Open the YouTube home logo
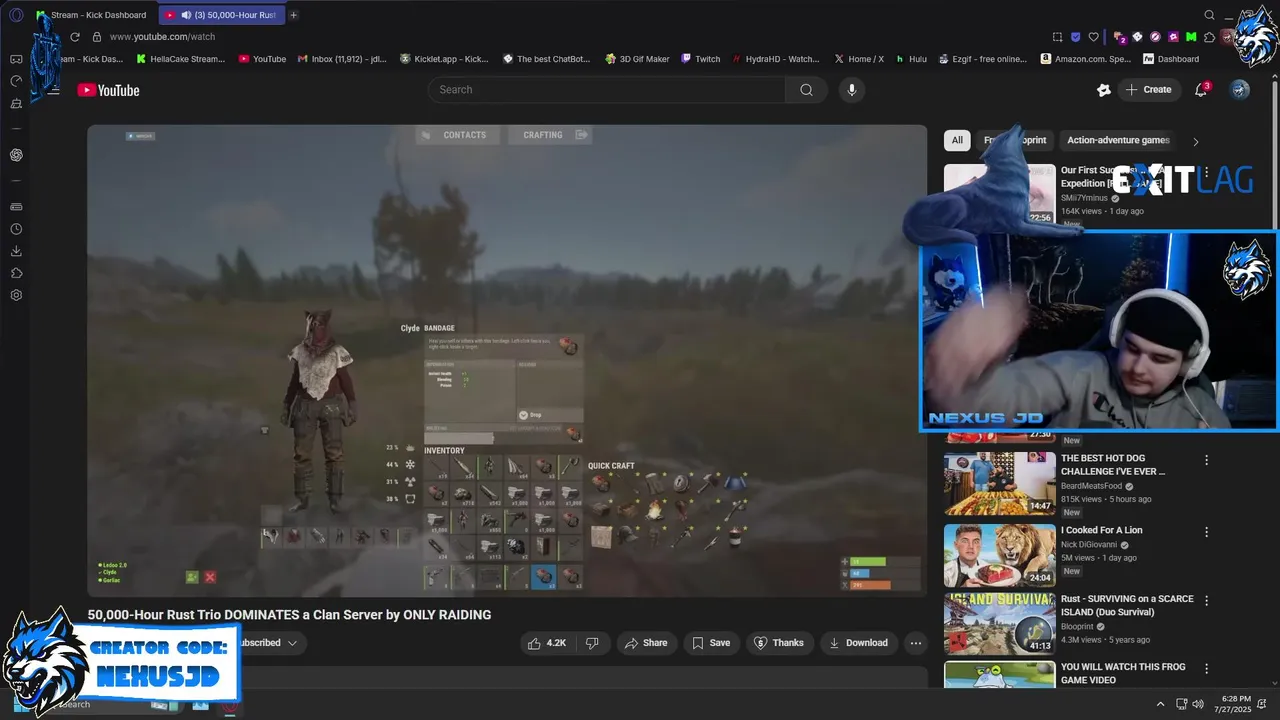This screenshot has height=720, width=1280. [108, 90]
